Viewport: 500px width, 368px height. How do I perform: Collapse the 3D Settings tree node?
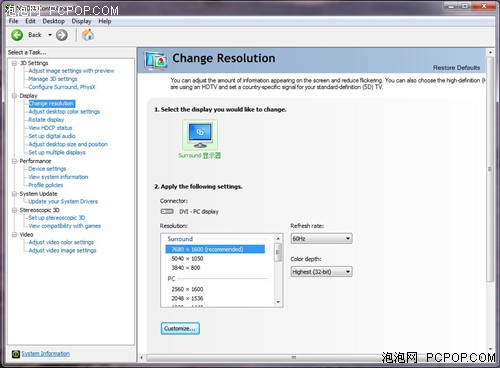tap(14, 63)
